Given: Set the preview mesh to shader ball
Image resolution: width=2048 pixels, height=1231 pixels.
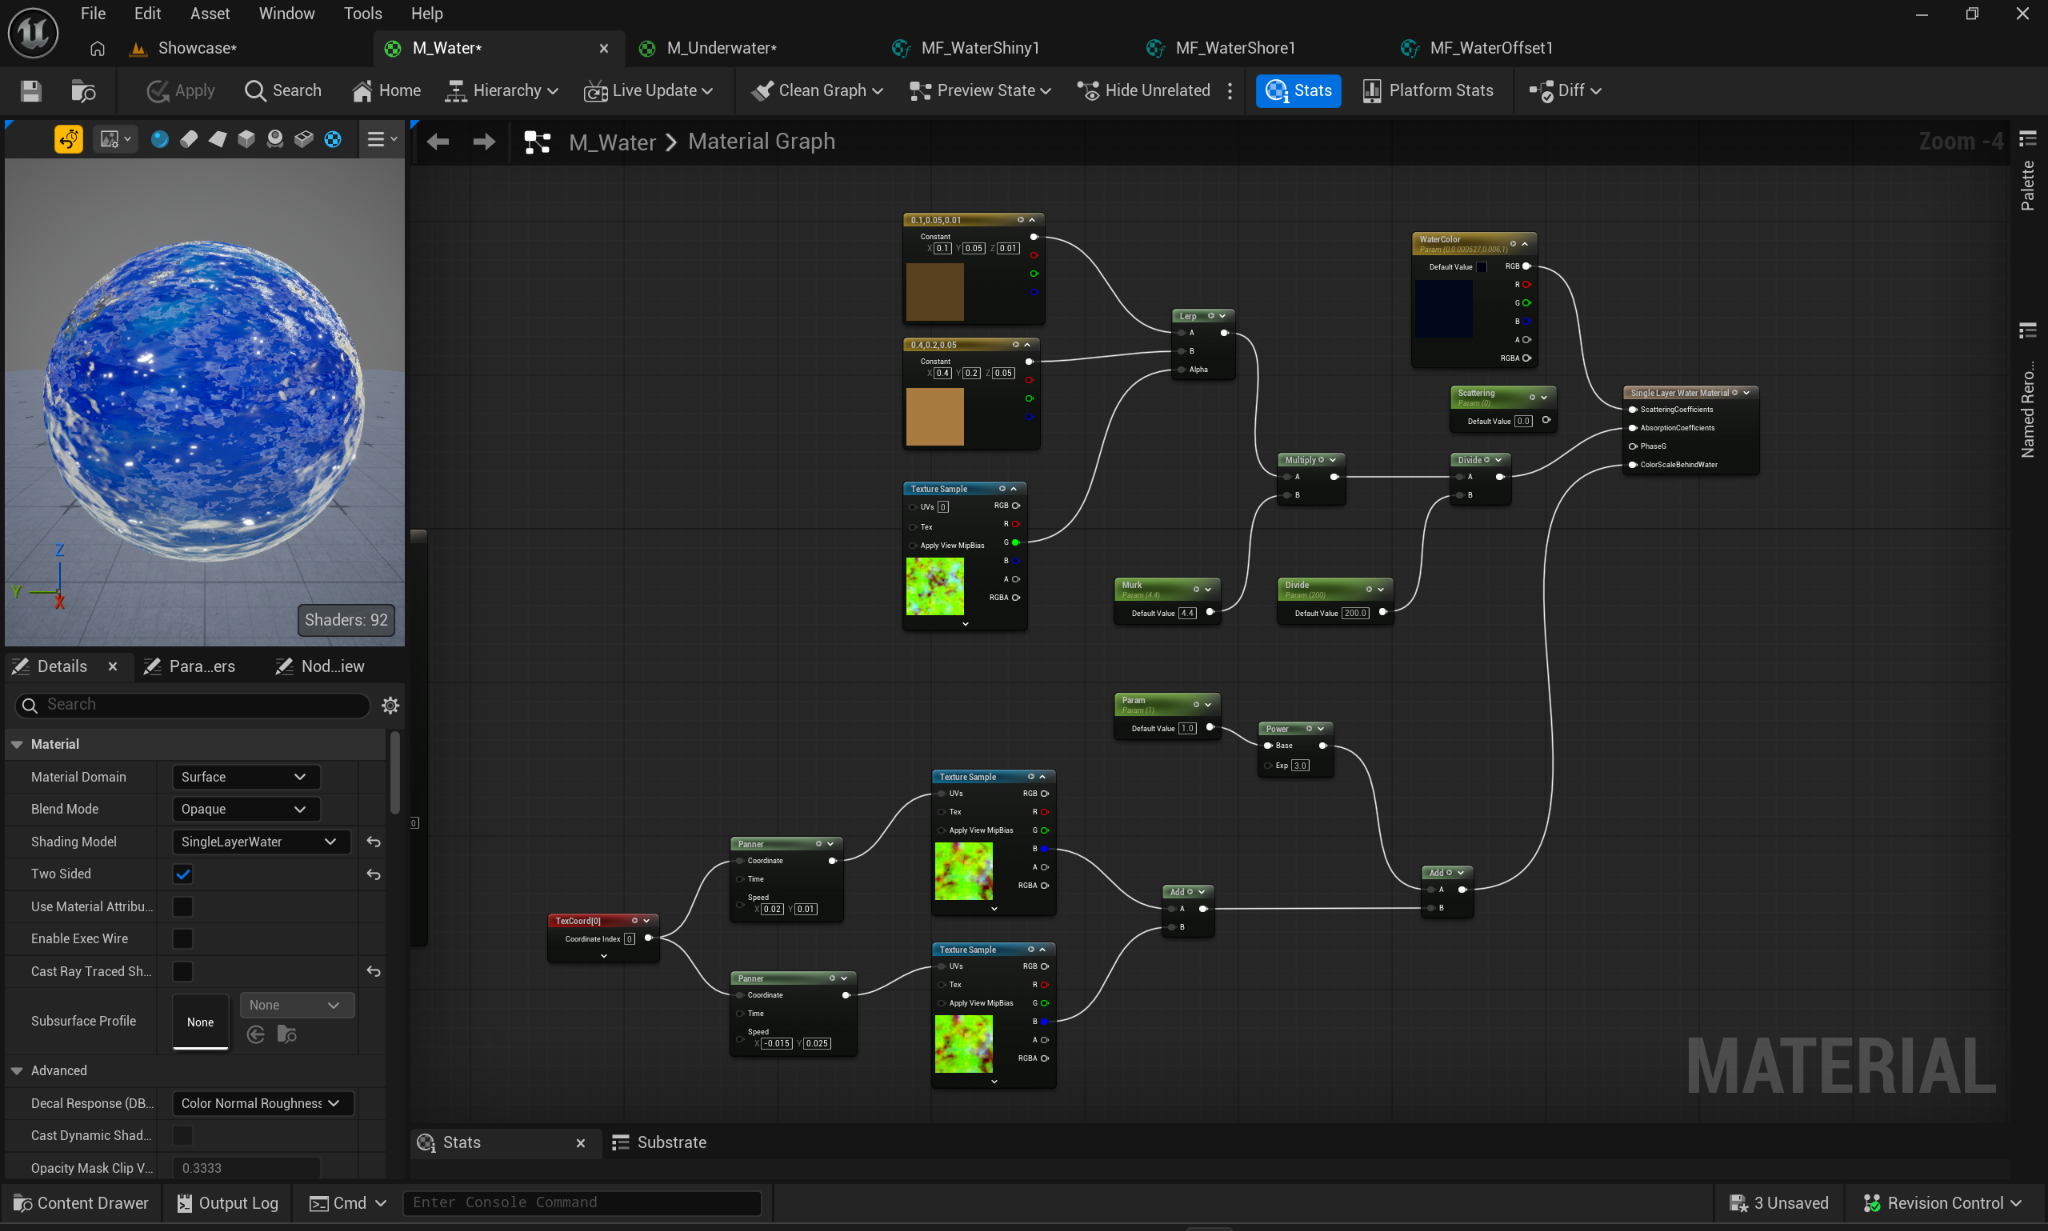Looking at the screenshot, I should coord(275,139).
